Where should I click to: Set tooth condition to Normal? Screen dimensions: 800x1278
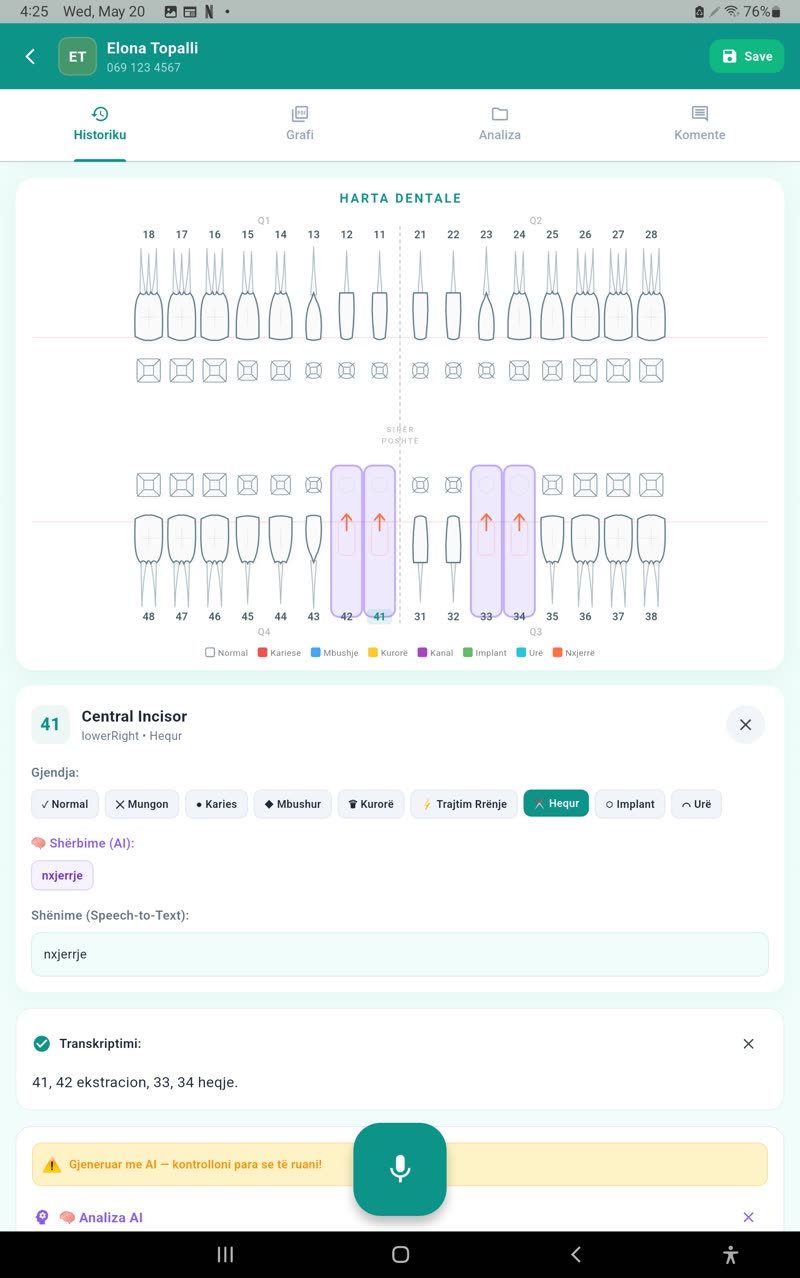64,804
